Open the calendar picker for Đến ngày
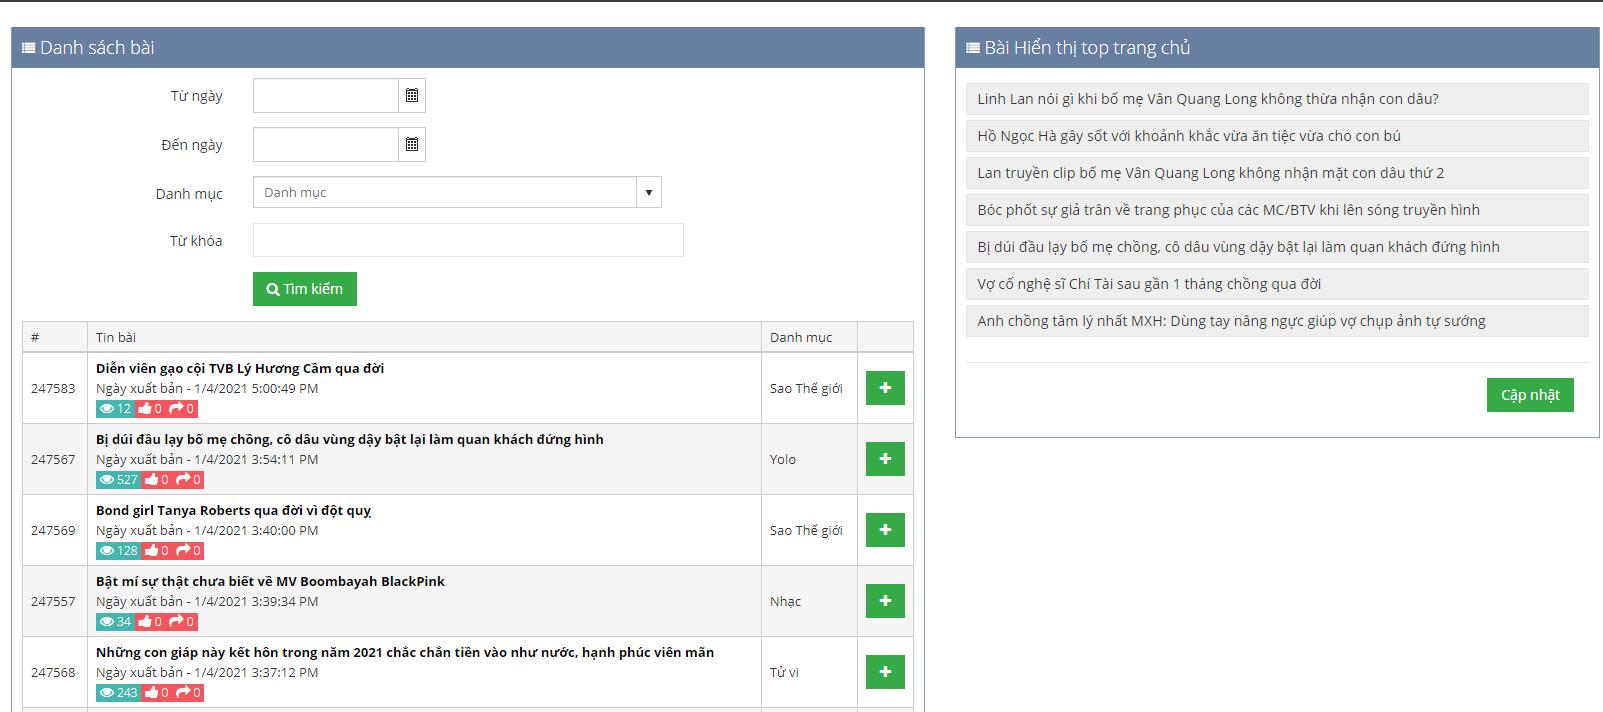1603x712 pixels. click(x=411, y=145)
